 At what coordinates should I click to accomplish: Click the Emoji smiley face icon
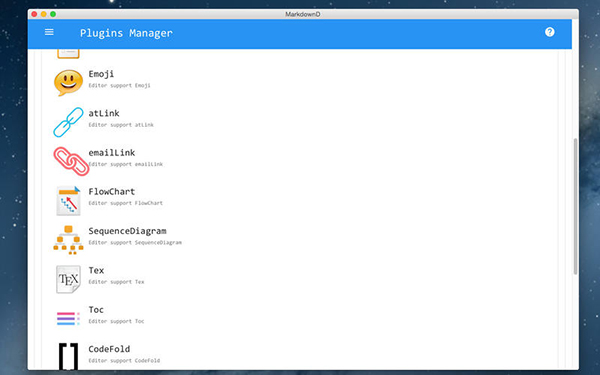(x=68, y=83)
